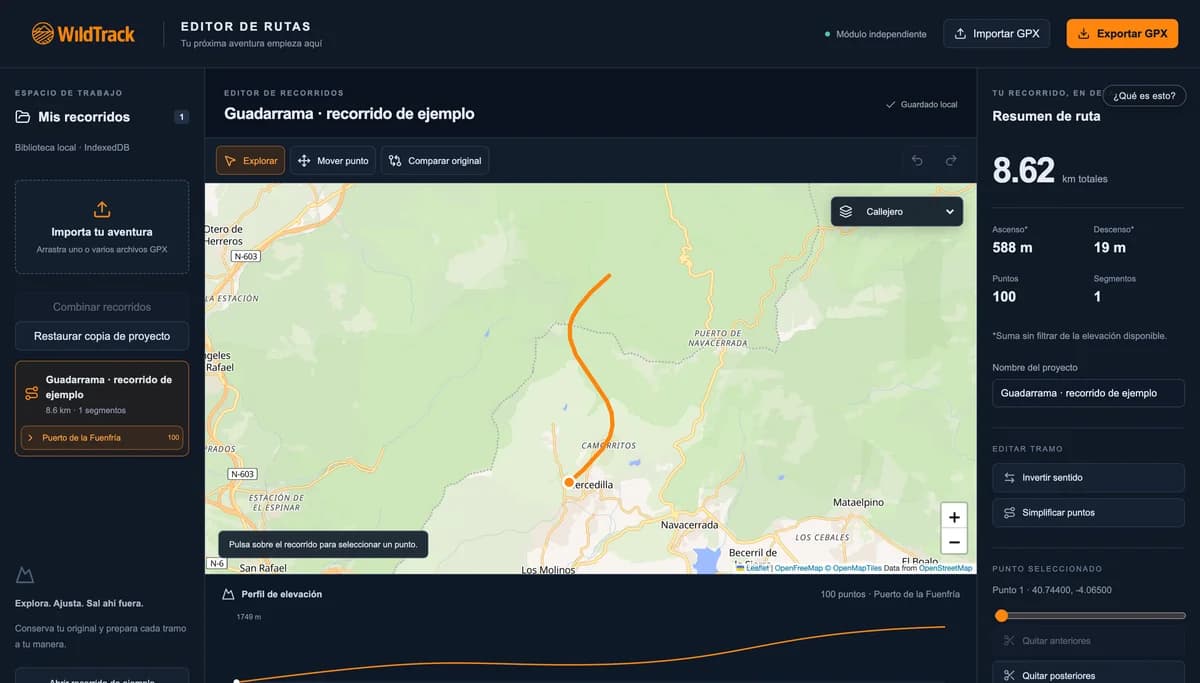Screen dimensions: 1200x683
Task: Click the OpenStreetMap attribution link
Action: click(x=945, y=568)
